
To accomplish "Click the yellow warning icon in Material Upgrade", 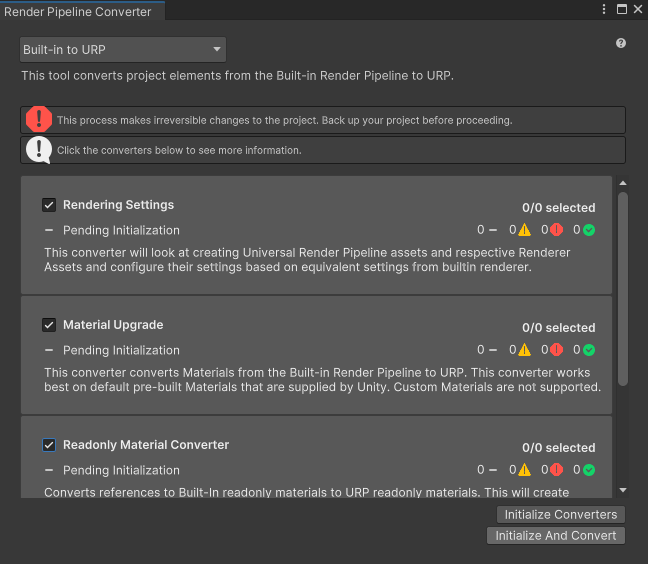I will (524, 350).
